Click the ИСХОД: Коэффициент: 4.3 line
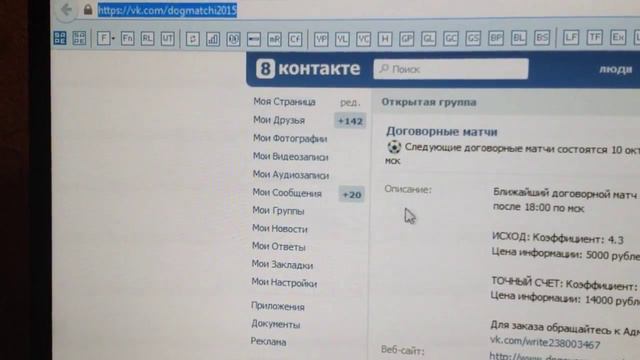Viewport: 640px width, 360px height. (x=558, y=238)
